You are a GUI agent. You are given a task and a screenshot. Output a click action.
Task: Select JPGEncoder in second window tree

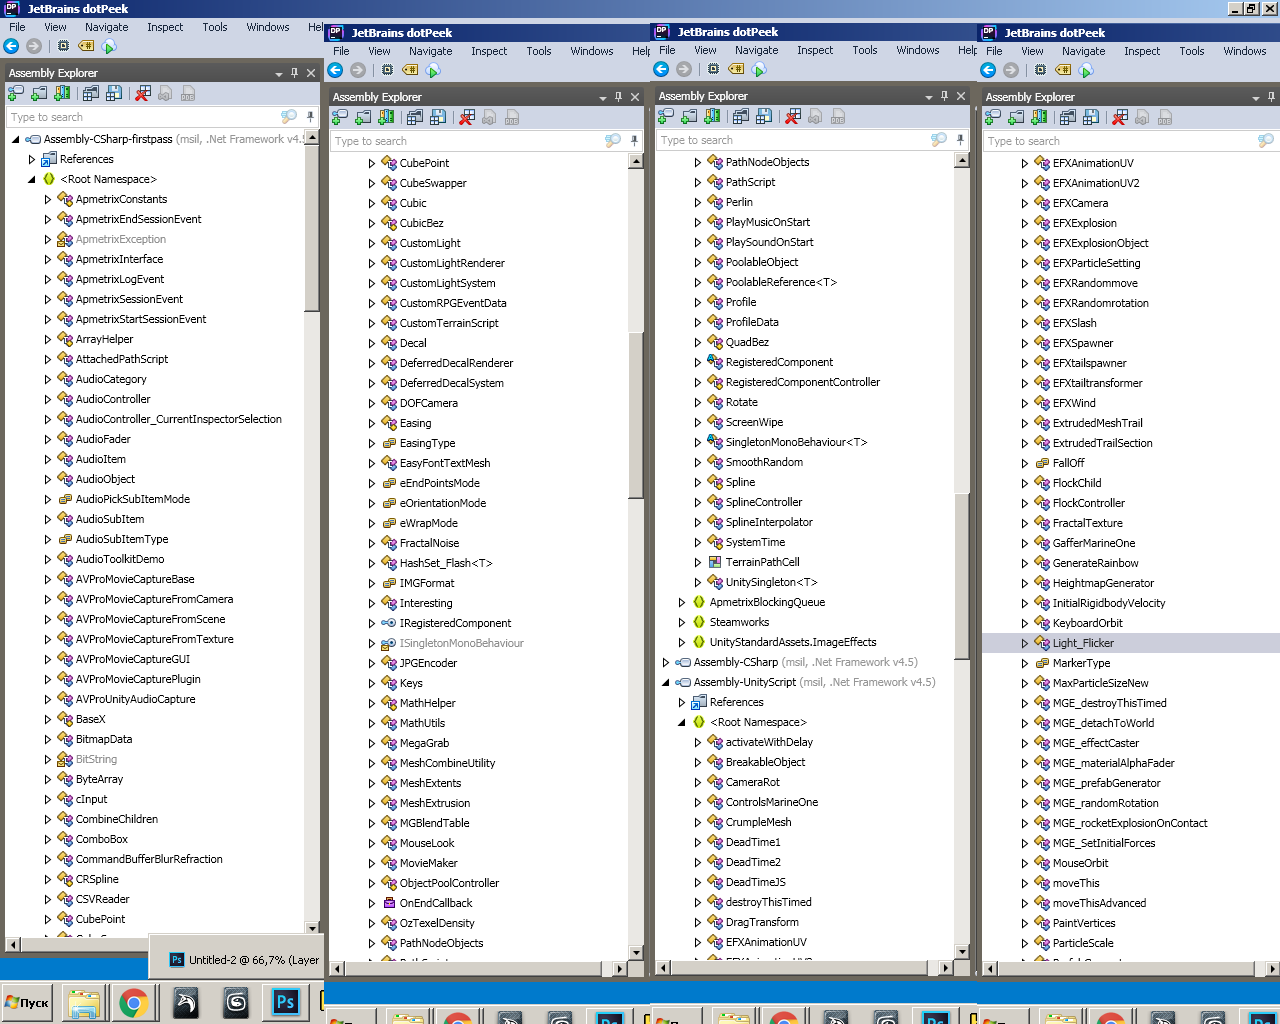(x=428, y=663)
